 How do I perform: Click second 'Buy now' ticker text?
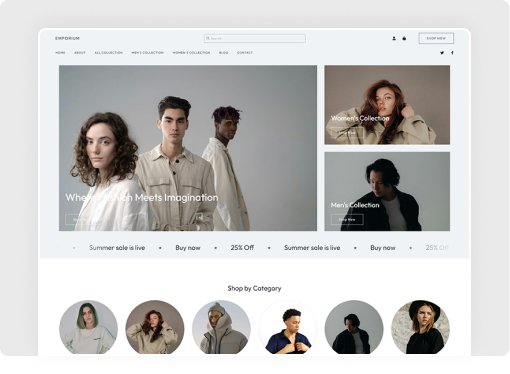[383, 248]
